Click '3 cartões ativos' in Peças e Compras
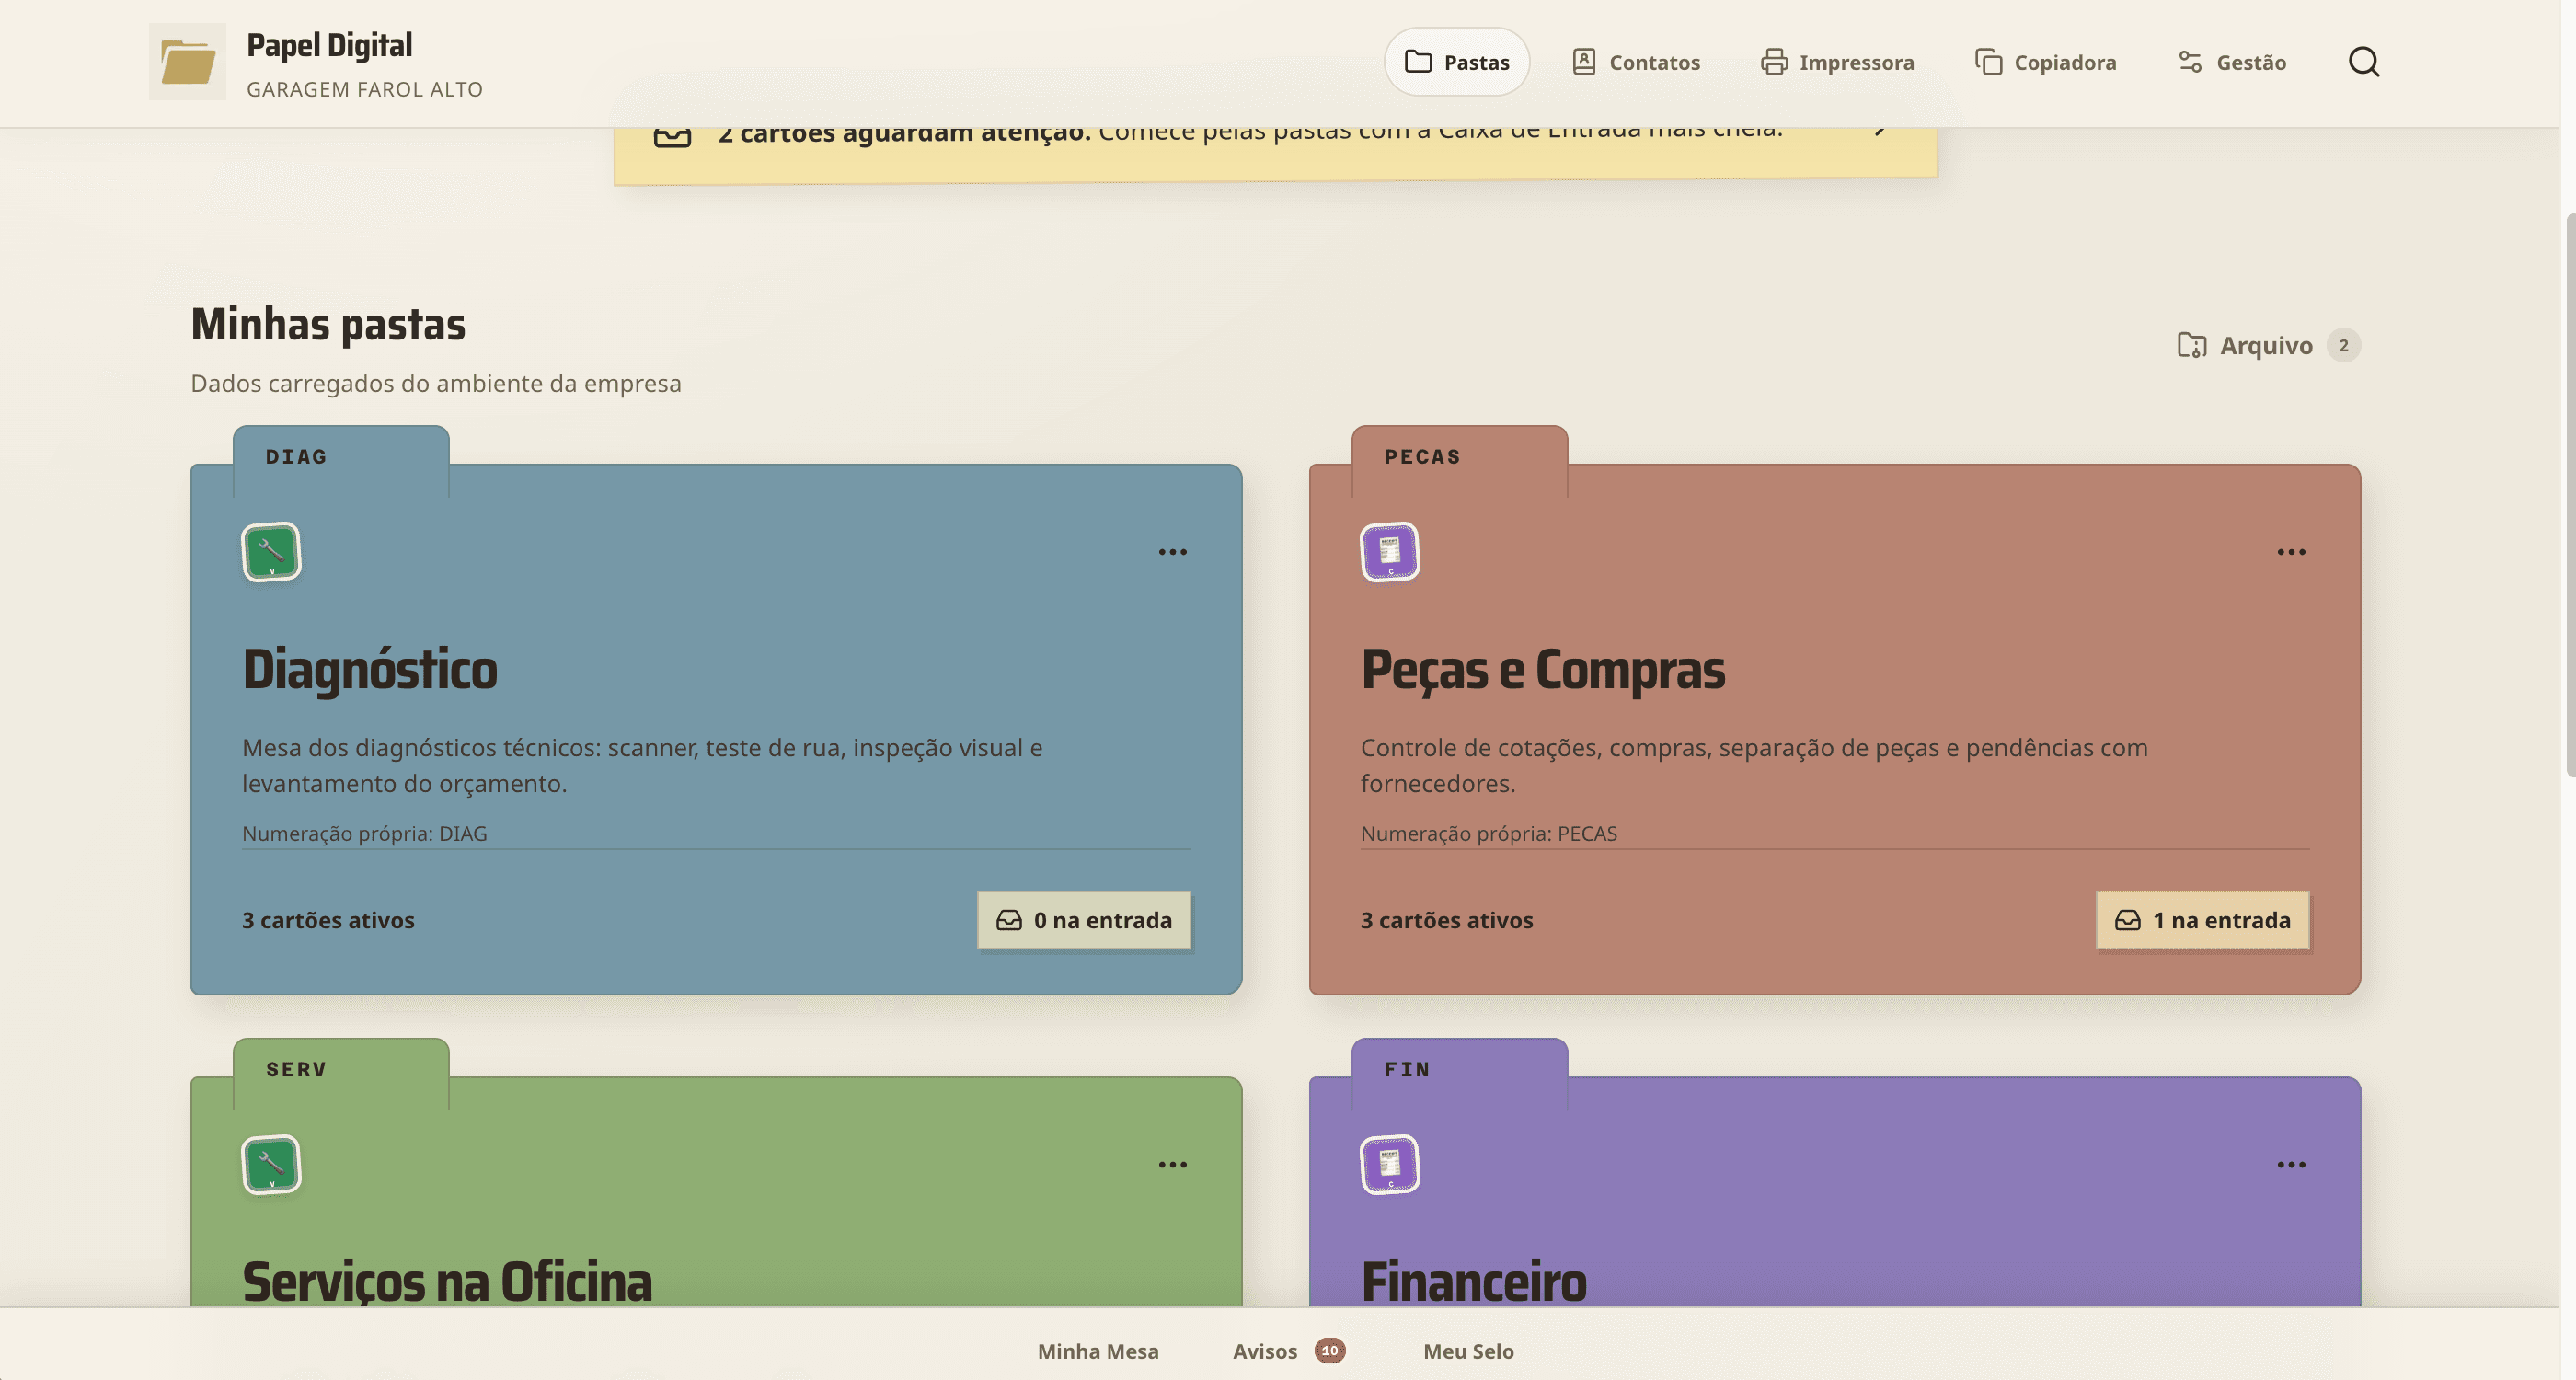Image resolution: width=2576 pixels, height=1380 pixels. (x=1447, y=920)
